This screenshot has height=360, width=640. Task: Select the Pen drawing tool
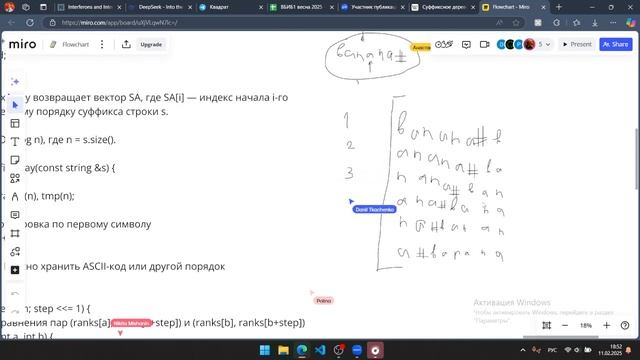coord(15,197)
